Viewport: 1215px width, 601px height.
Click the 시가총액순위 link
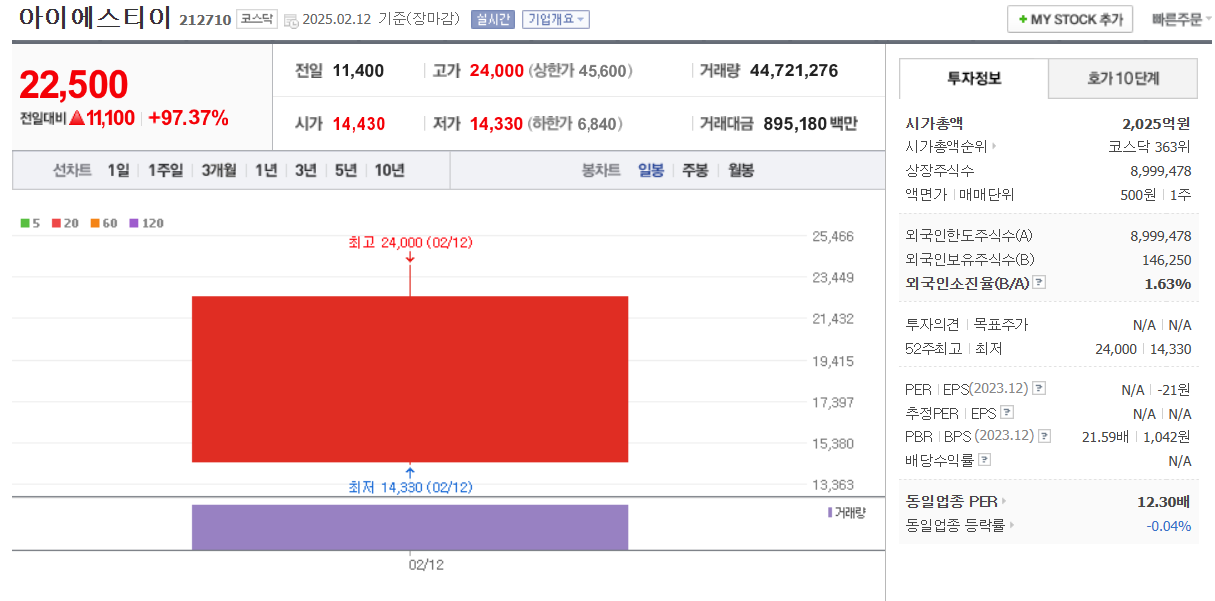tap(946, 147)
